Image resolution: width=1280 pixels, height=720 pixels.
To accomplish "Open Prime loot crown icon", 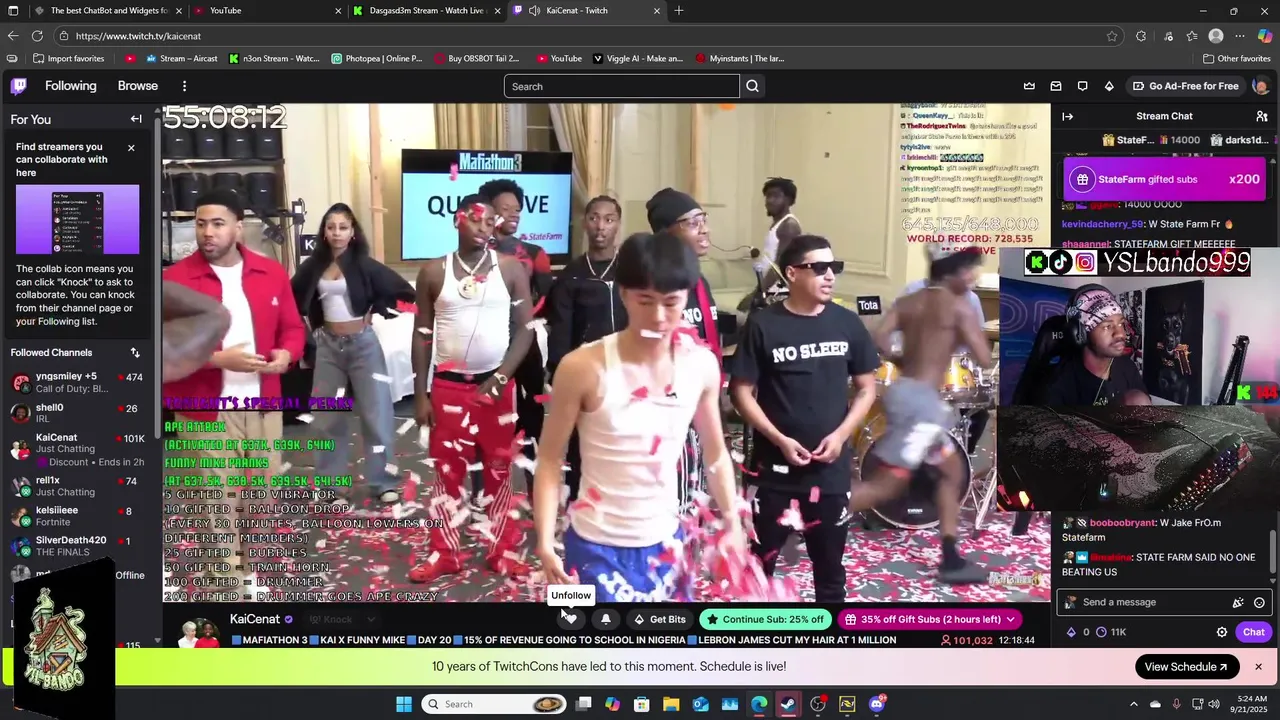I will click(x=1029, y=86).
